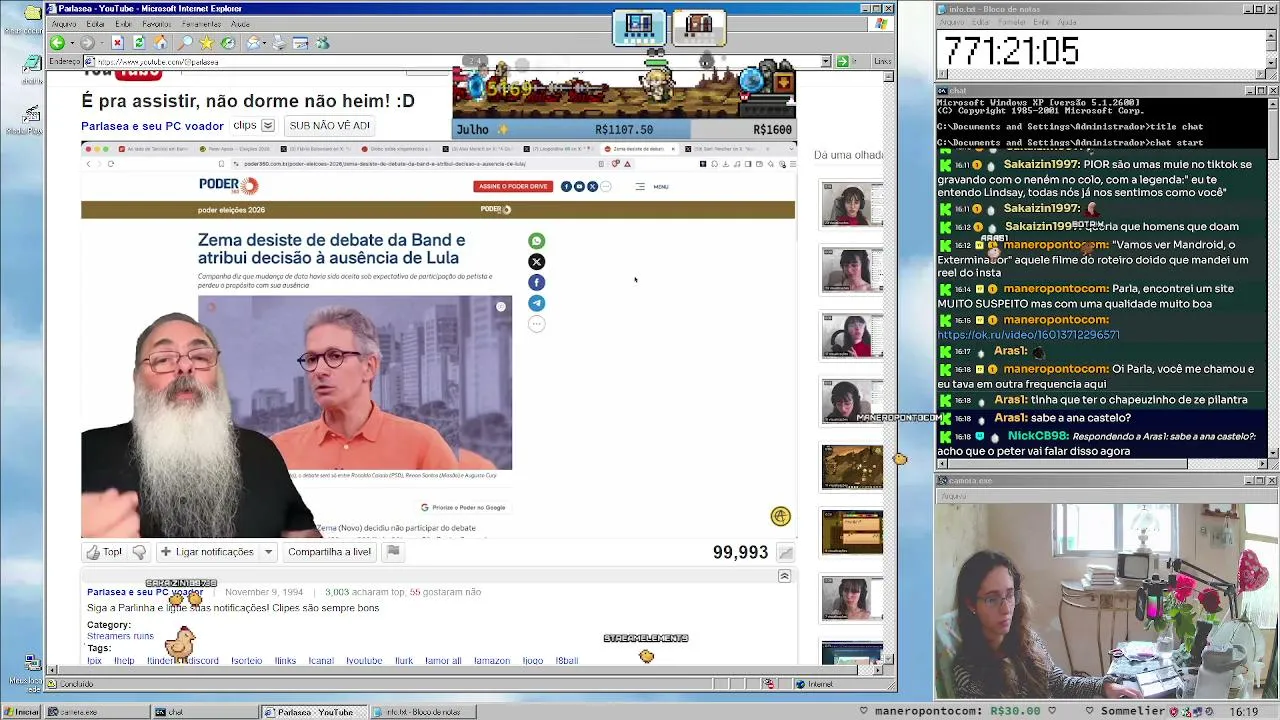Collapse the video description panel
Image resolution: width=1280 pixels, height=720 pixels.
[x=784, y=577]
